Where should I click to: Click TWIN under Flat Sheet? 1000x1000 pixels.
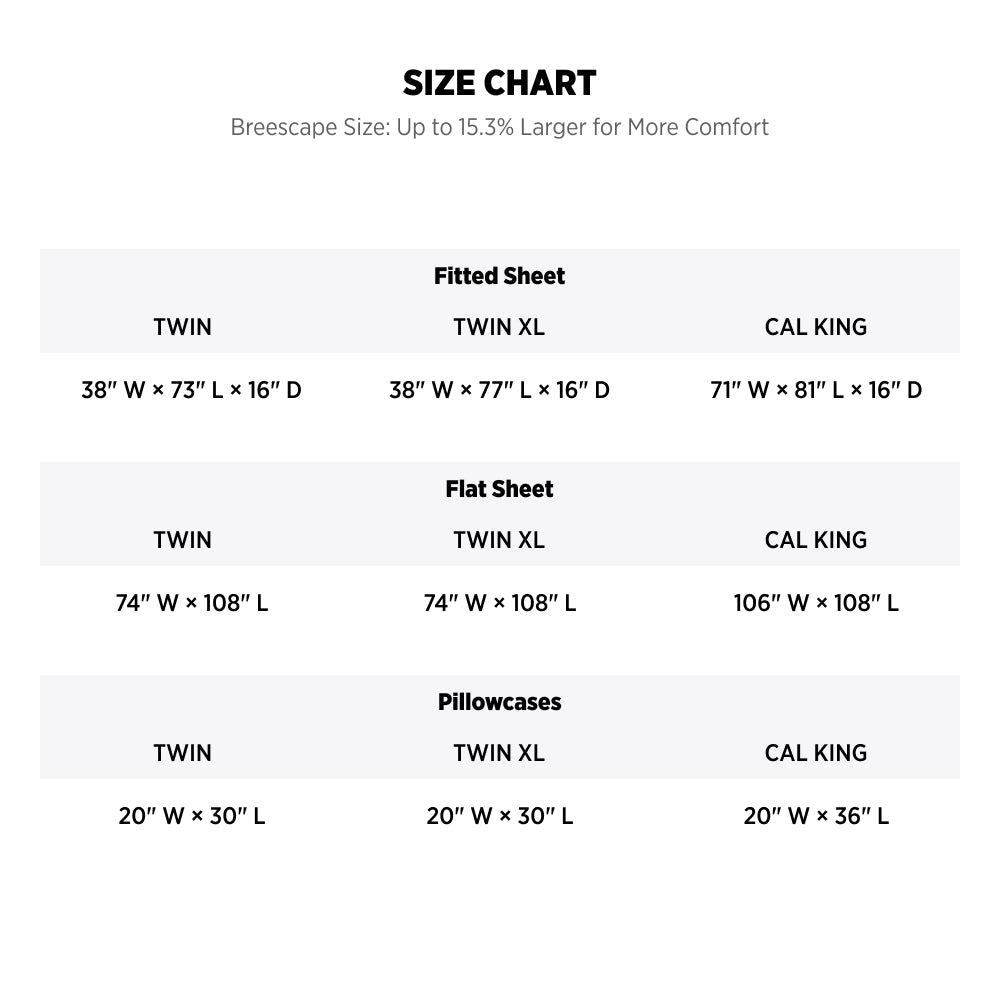point(182,540)
